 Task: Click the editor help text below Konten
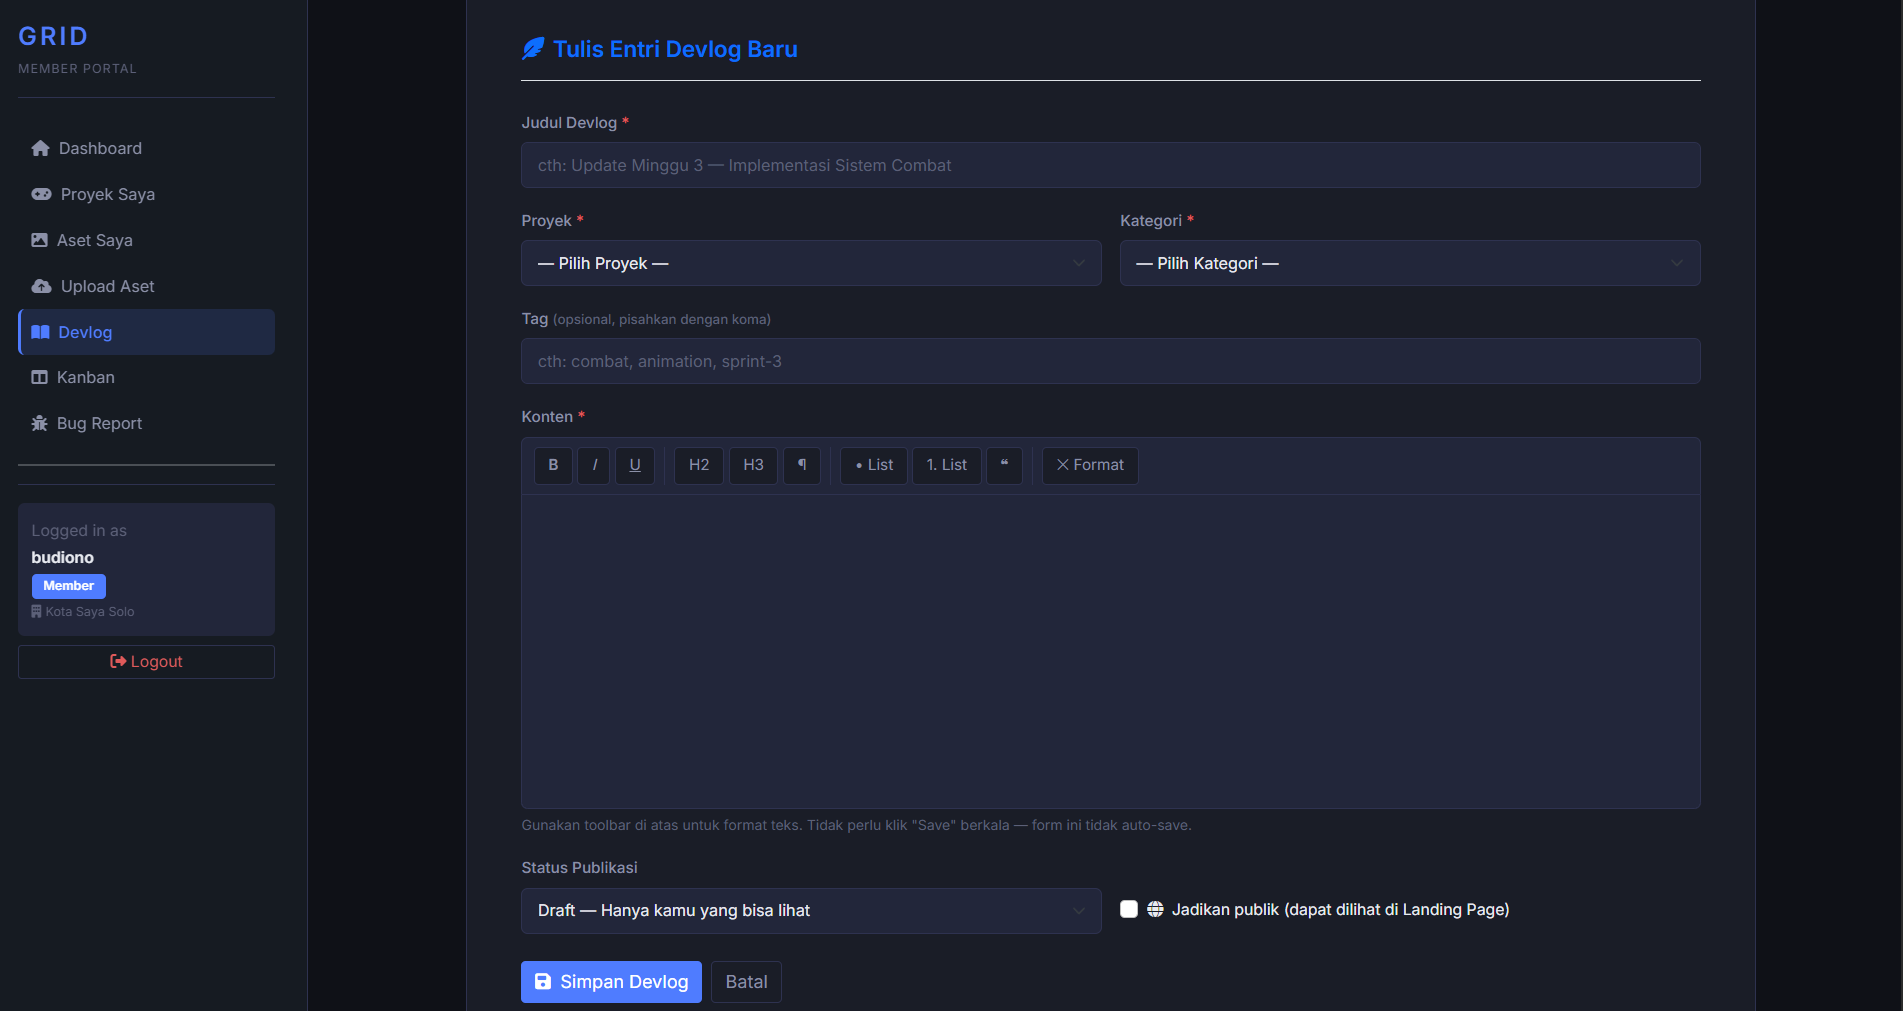[x=856, y=826]
